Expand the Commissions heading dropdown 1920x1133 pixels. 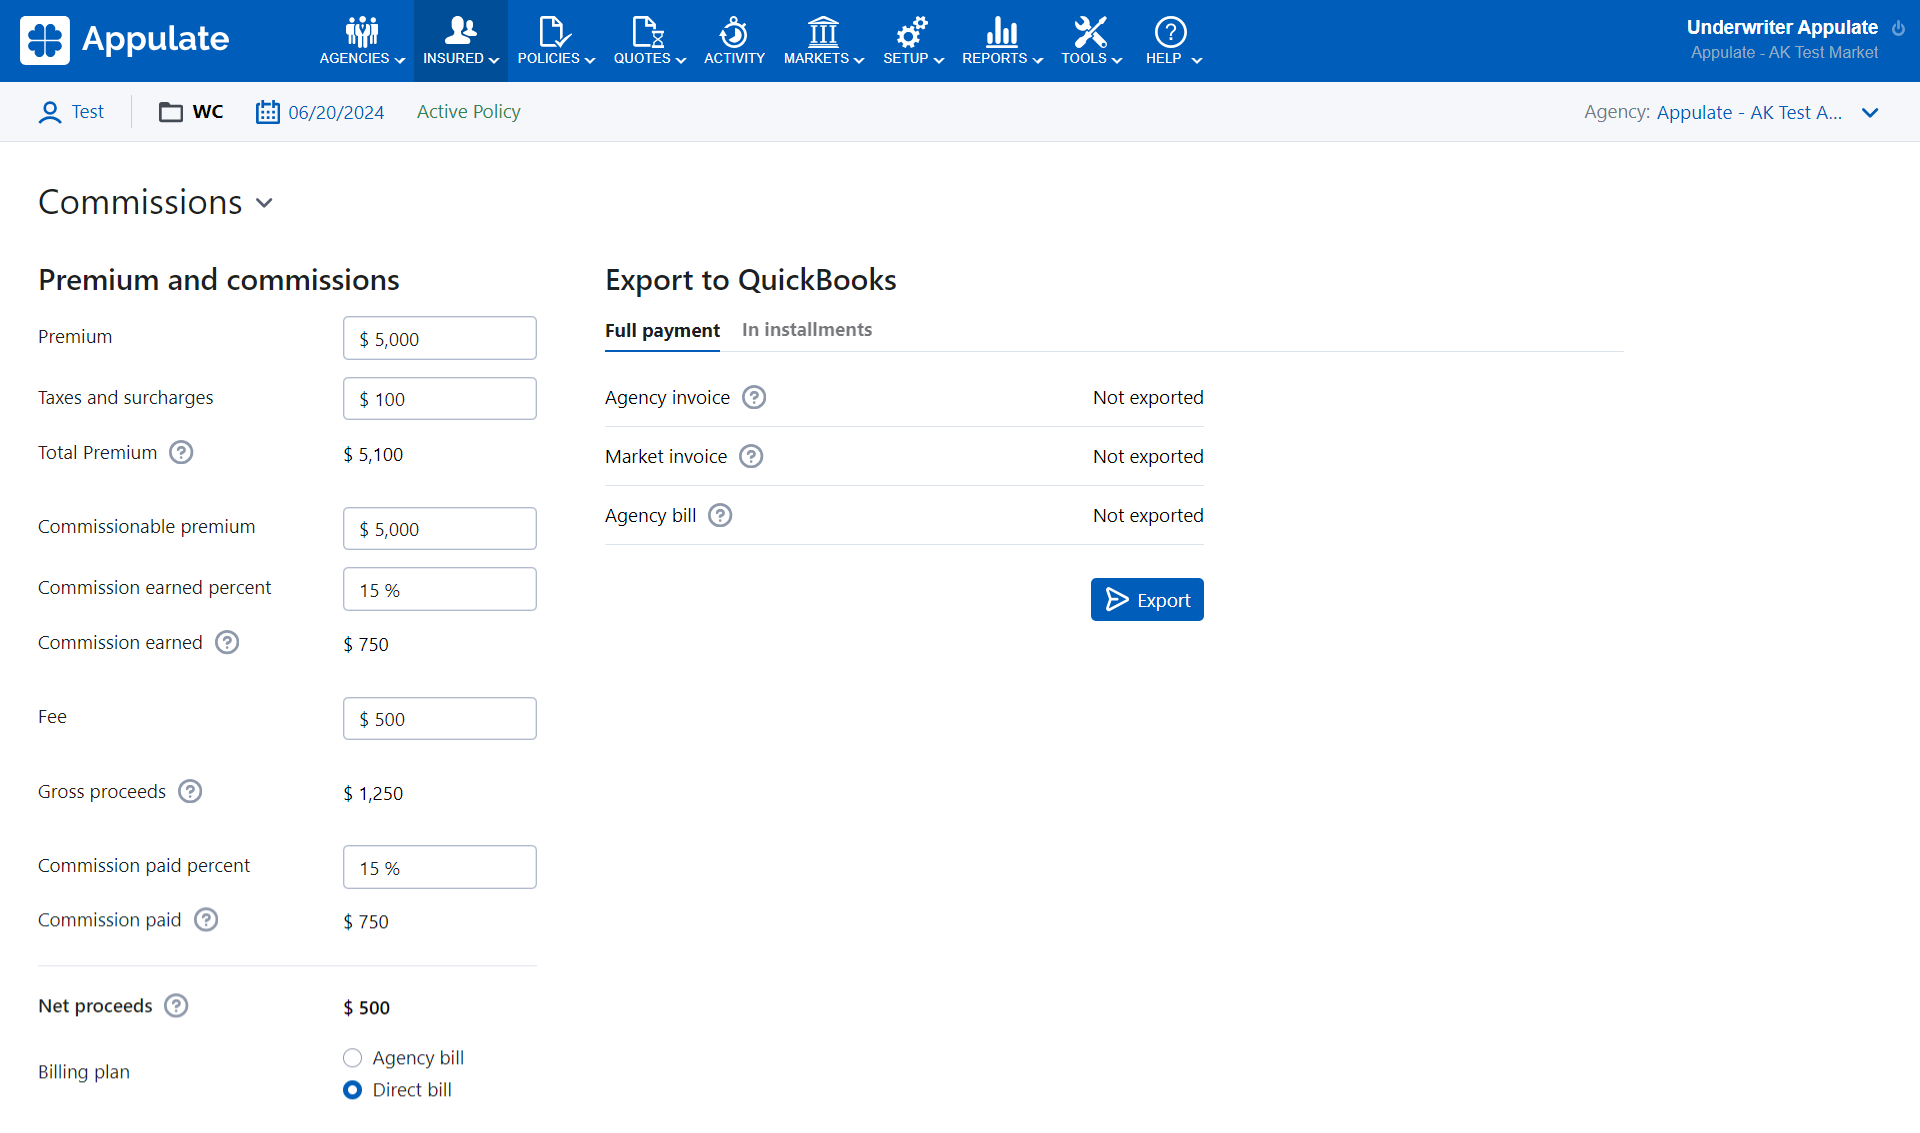click(264, 203)
